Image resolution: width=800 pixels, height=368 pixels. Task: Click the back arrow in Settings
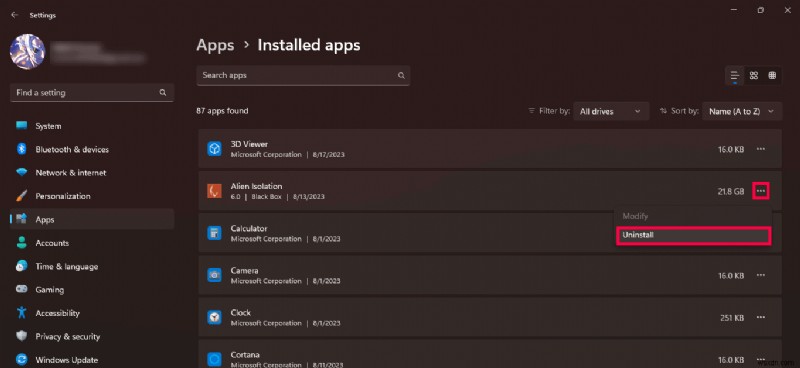click(x=14, y=15)
